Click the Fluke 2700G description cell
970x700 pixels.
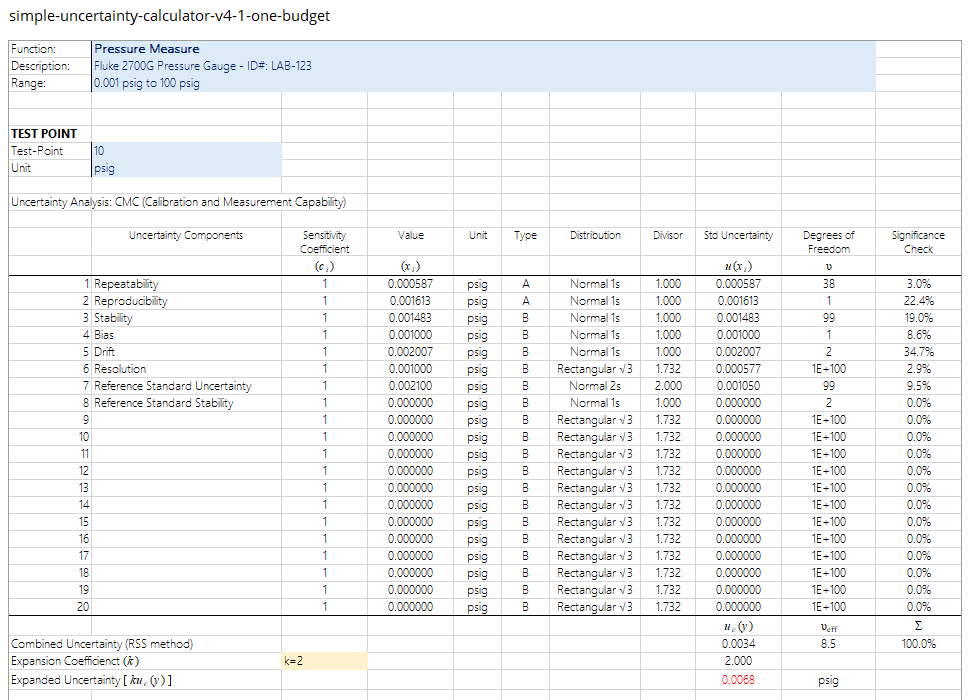coord(483,66)
